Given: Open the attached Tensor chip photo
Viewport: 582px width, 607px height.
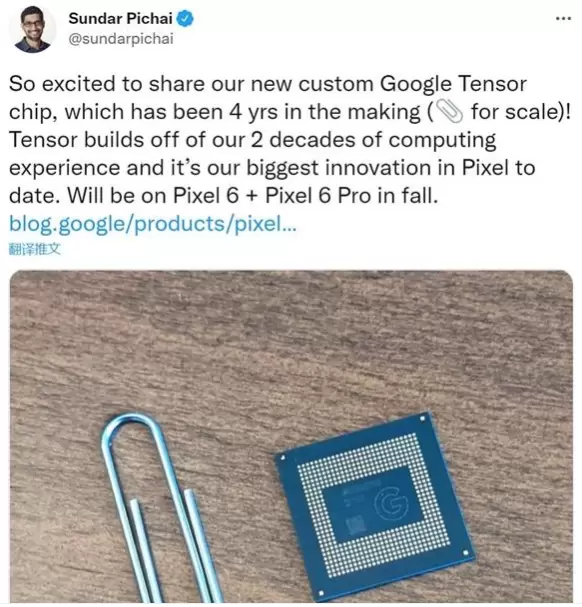Looking at the screenshot, I should click(x=291, y=436).
